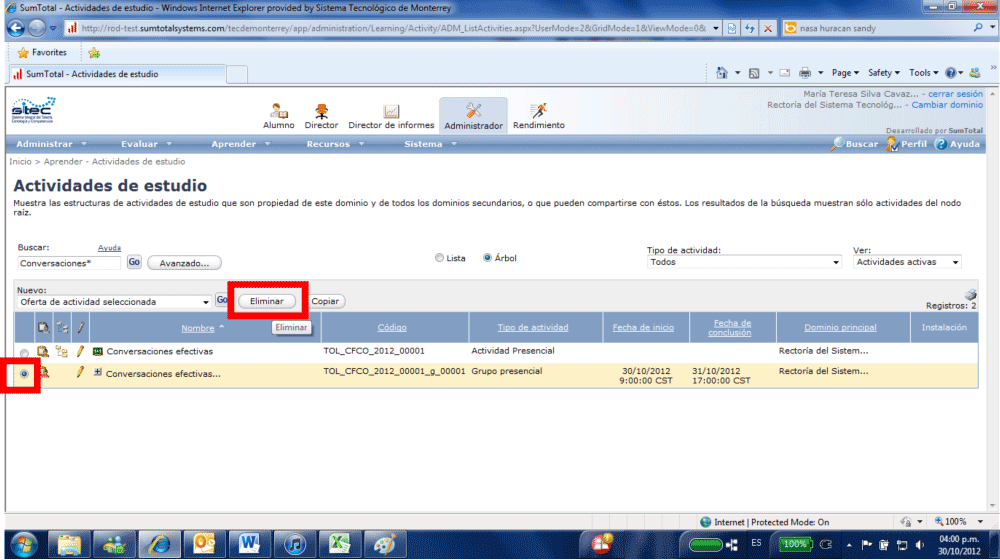Select radio button for Actividad Presencial row

click(x=24, y=353)
